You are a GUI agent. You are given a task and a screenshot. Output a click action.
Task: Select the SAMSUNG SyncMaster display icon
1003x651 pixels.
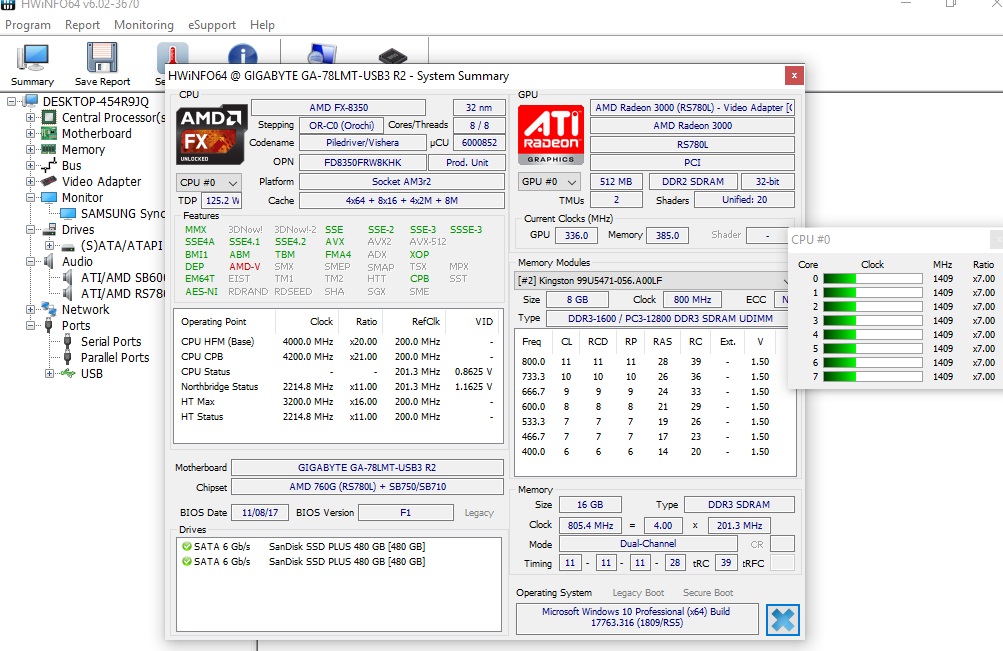pyautogui.click(x=68, y=214)
